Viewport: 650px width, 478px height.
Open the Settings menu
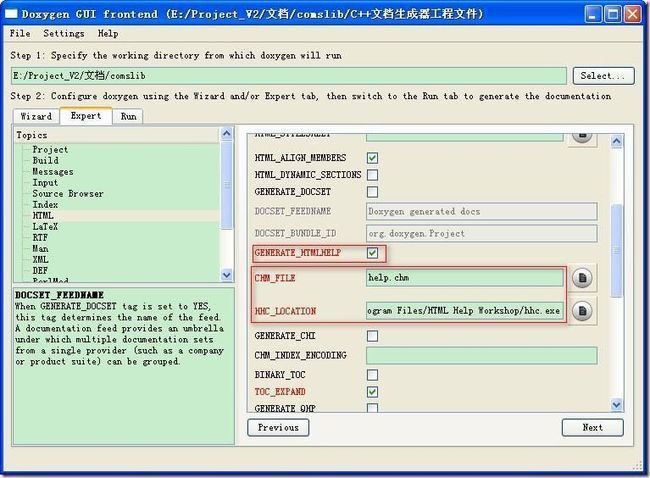64,34
